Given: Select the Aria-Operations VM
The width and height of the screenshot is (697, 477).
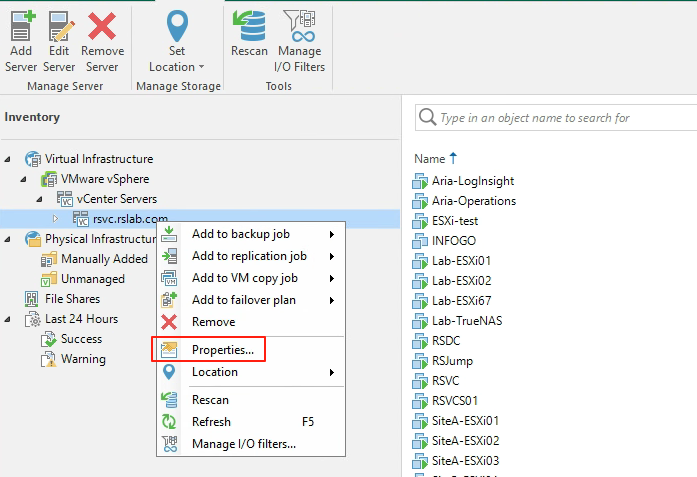Looking at the screenshot, I should click(x=464, y=201).
